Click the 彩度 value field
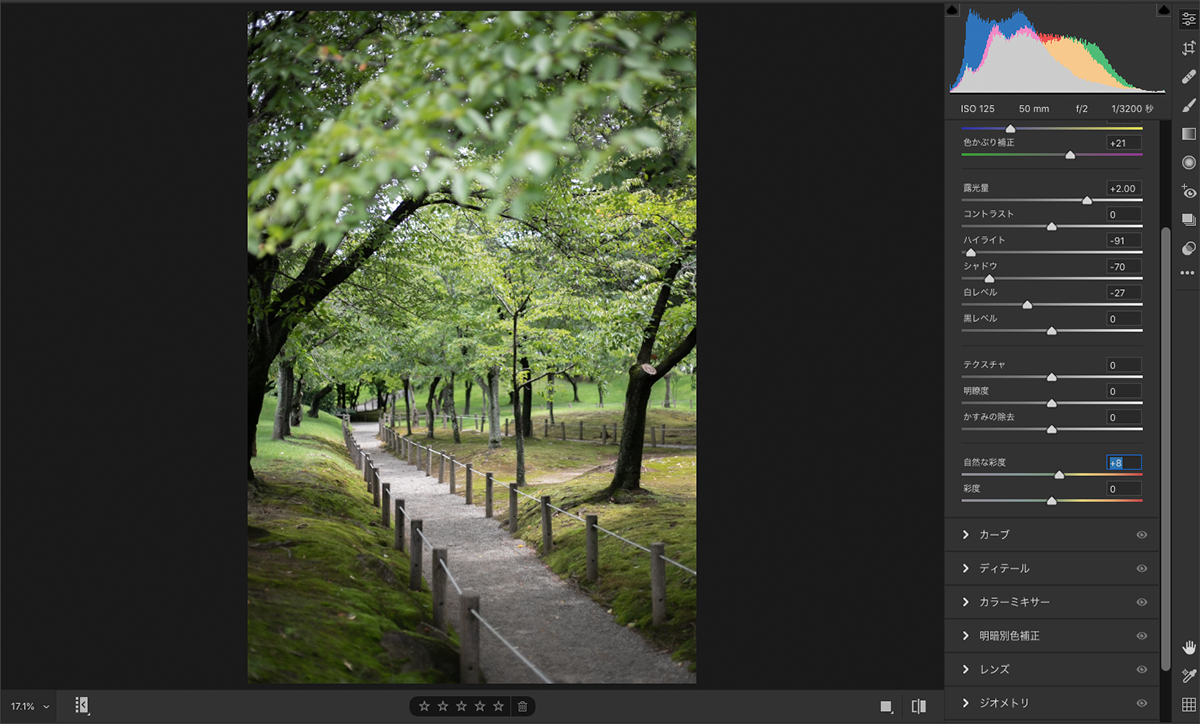1200x724 pixels. [x=1124, y=489]
